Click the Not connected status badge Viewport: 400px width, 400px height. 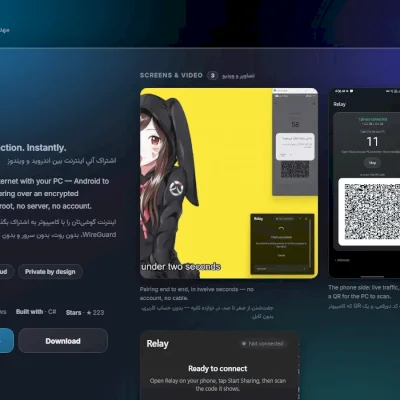[263, 343]
